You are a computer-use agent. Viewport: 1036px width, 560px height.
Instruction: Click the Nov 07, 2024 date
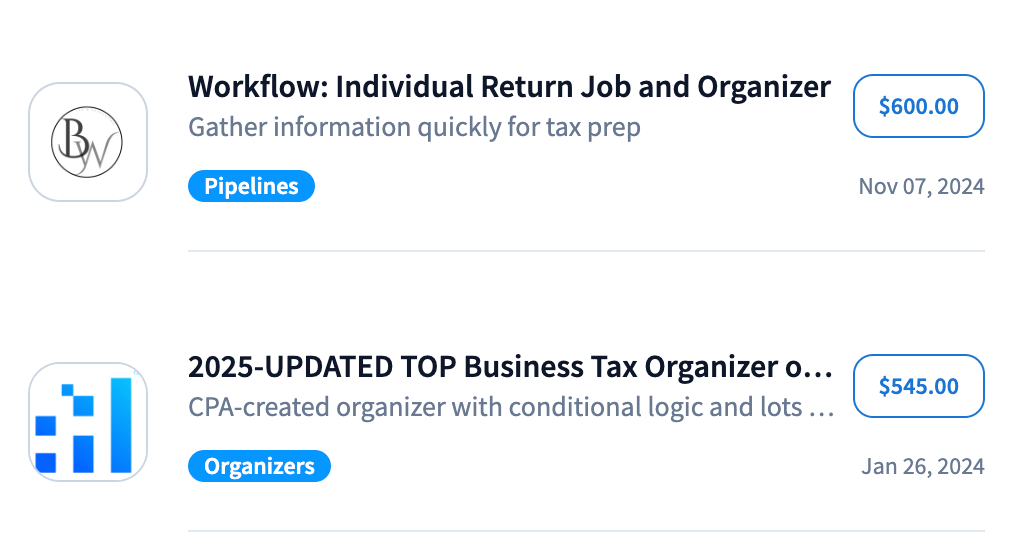[x=921, y=186]
